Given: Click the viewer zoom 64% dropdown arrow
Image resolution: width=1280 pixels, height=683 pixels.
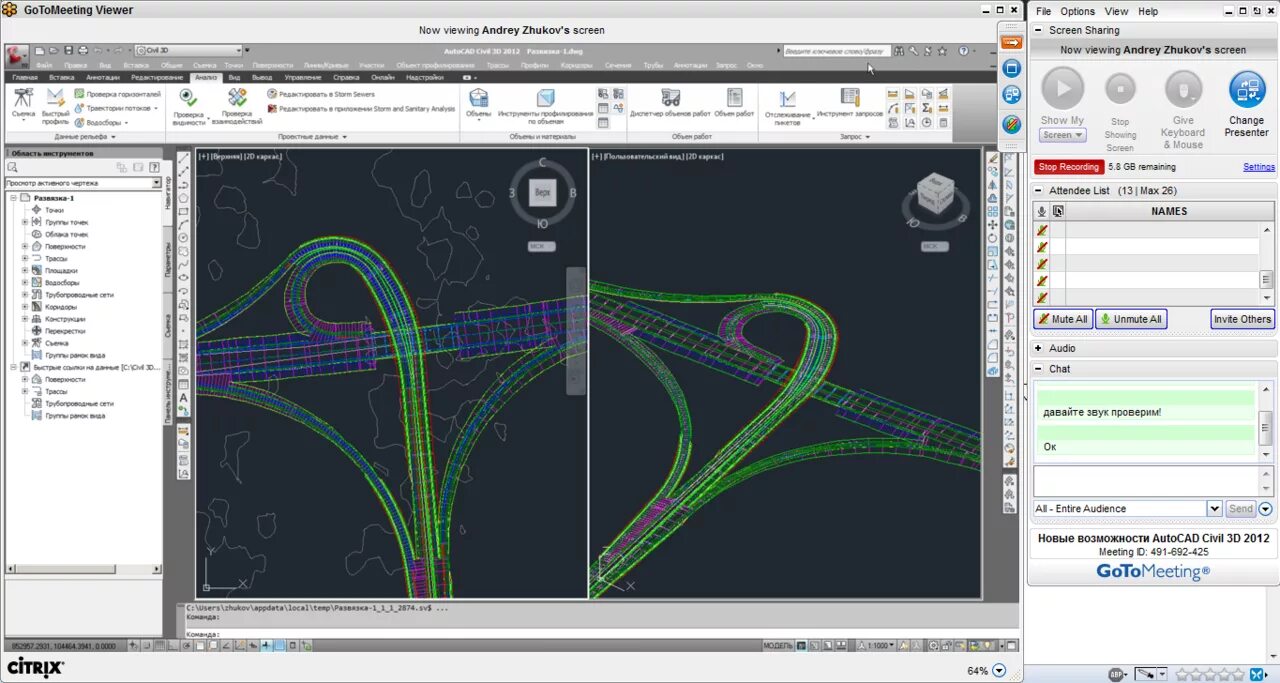Looking at the screenshot, I should tap(1000, 671).
